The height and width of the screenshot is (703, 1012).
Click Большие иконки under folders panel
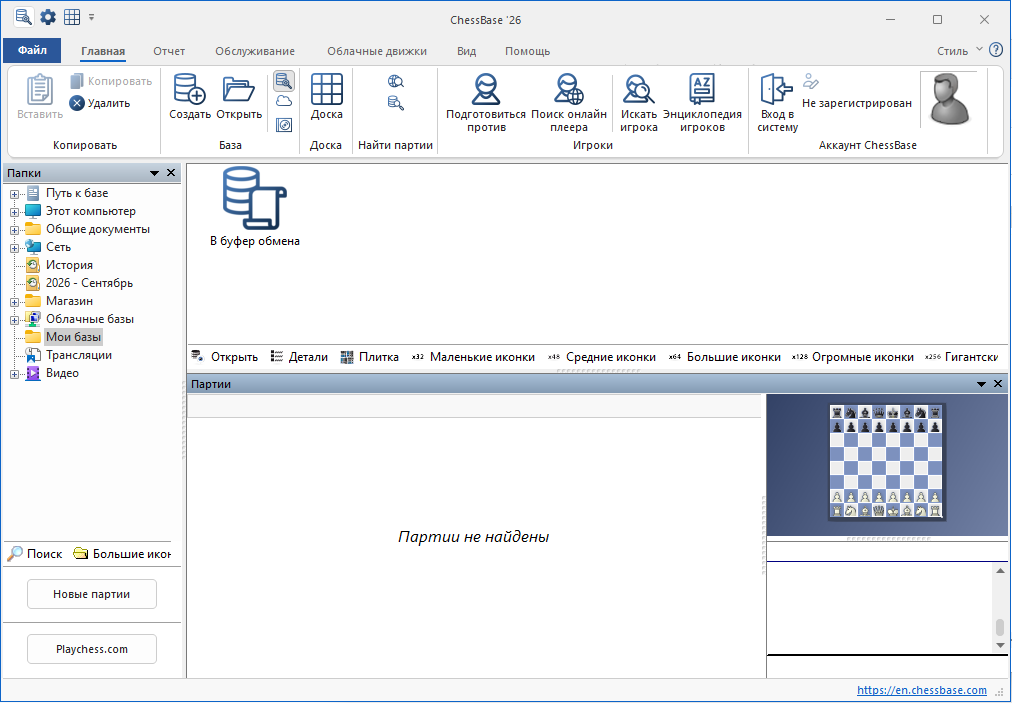(122, 554)
